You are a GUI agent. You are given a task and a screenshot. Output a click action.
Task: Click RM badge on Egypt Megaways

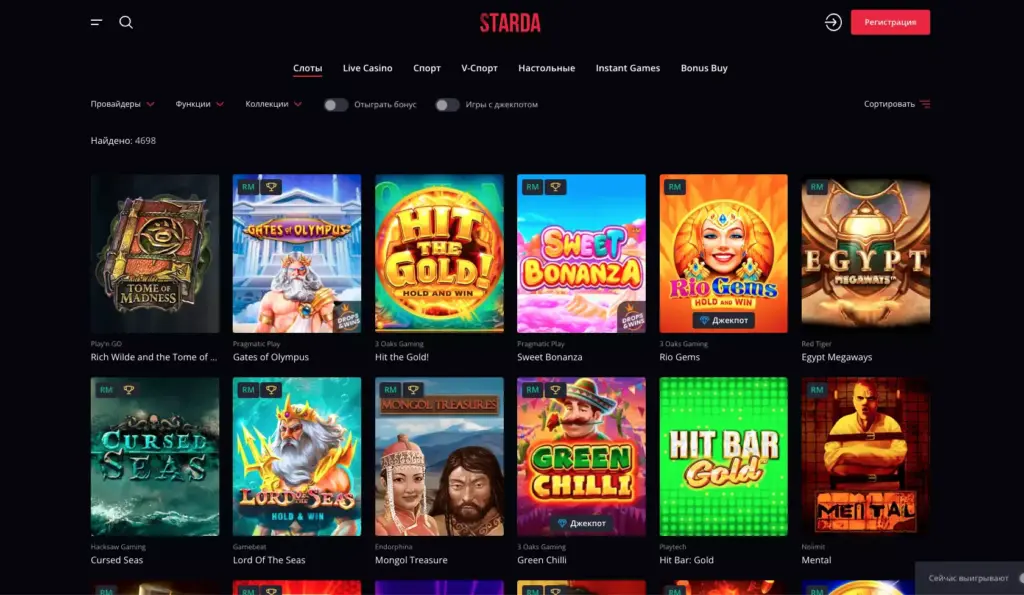coord(816,187)
